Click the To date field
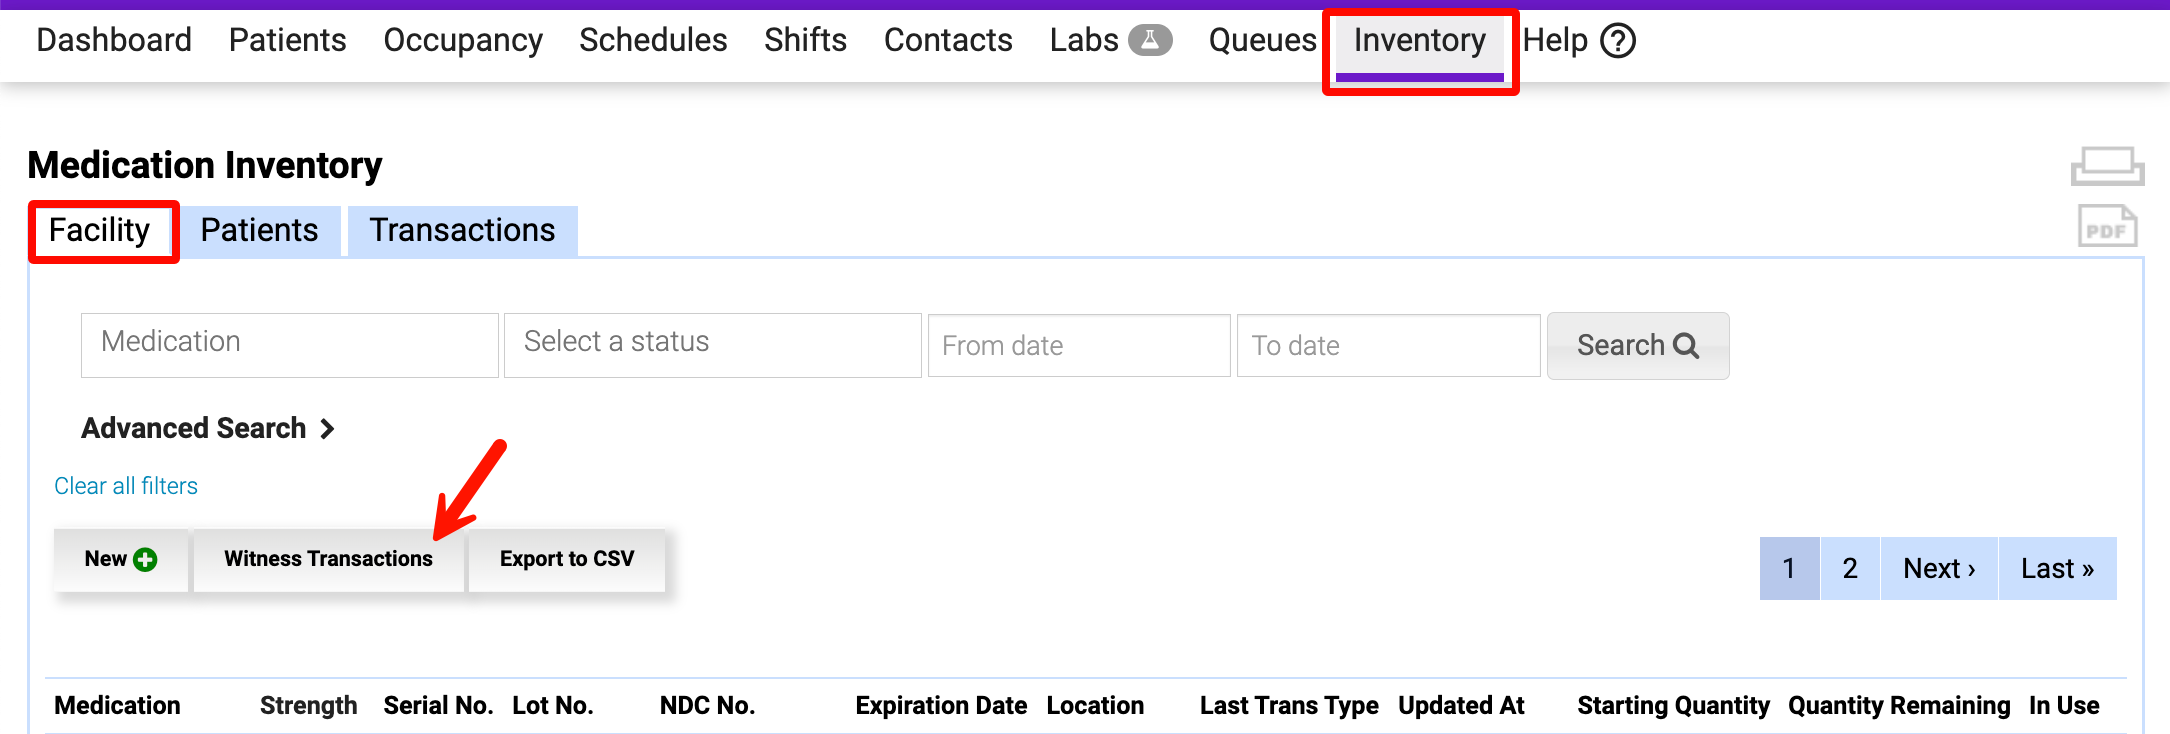The height and width of the screenshot is (734, 2170). tap(1387, 346)
